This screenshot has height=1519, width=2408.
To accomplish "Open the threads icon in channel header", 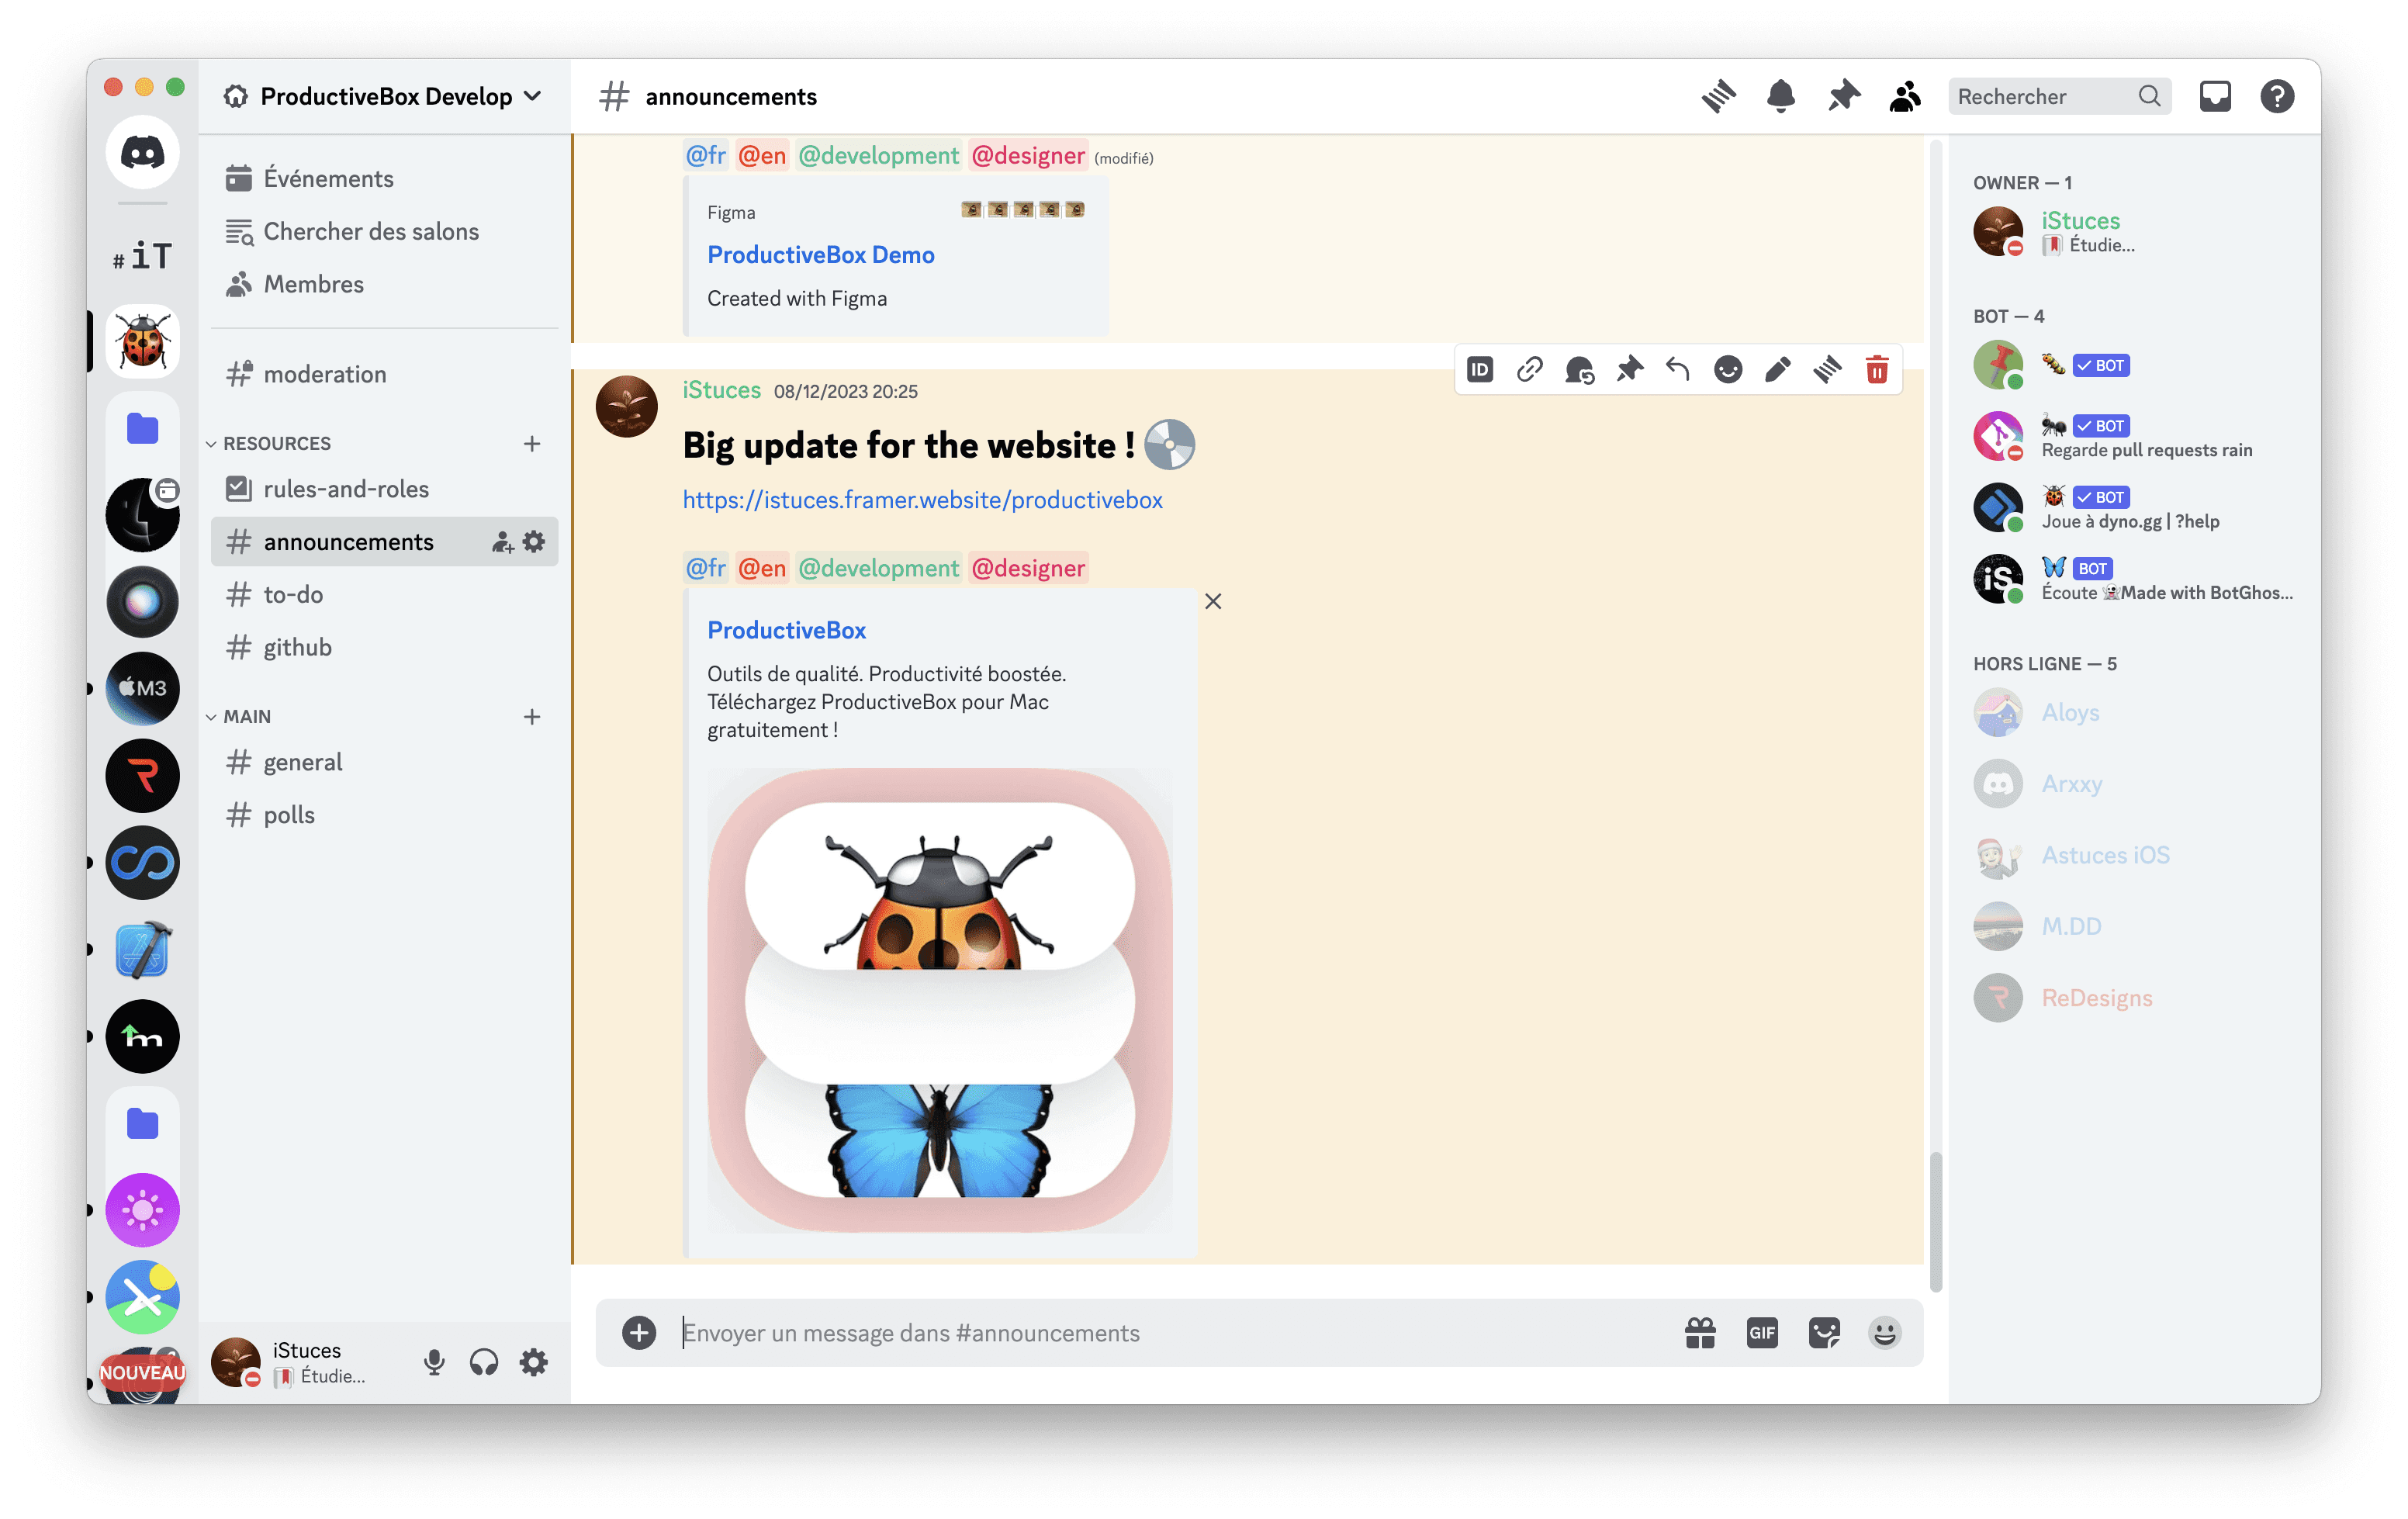I will (1718, 97).
